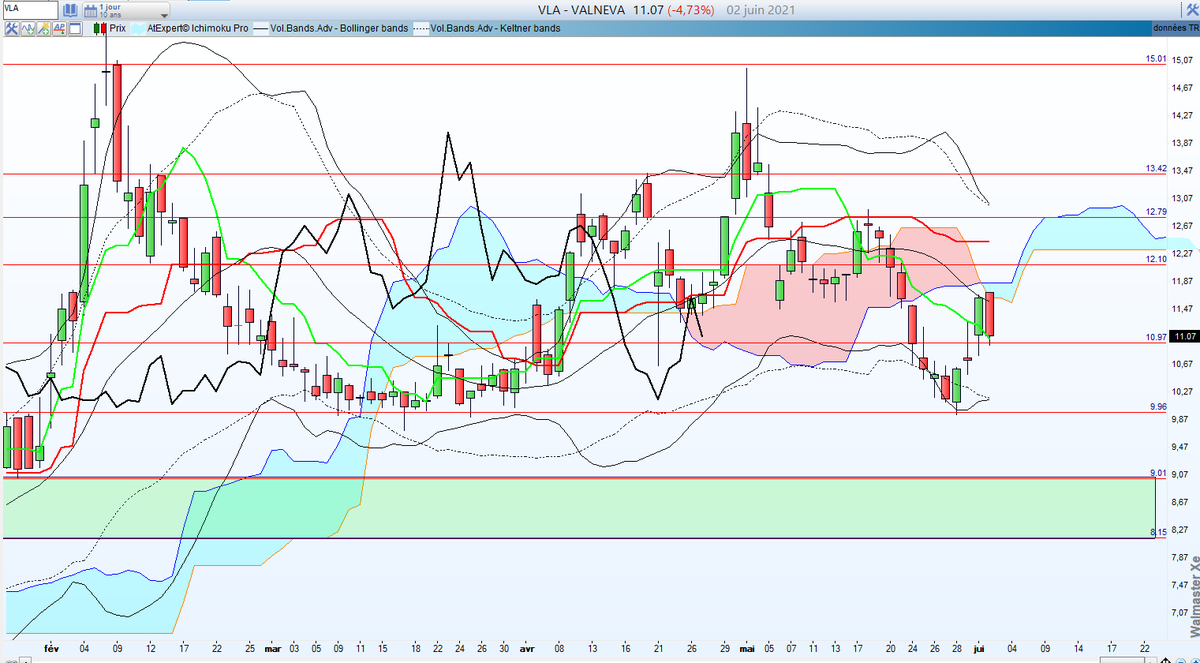The height and width of the screenshot is (663, 1200).
Task: Open the calendar timeframe selector icon
Action: point(90,11)
